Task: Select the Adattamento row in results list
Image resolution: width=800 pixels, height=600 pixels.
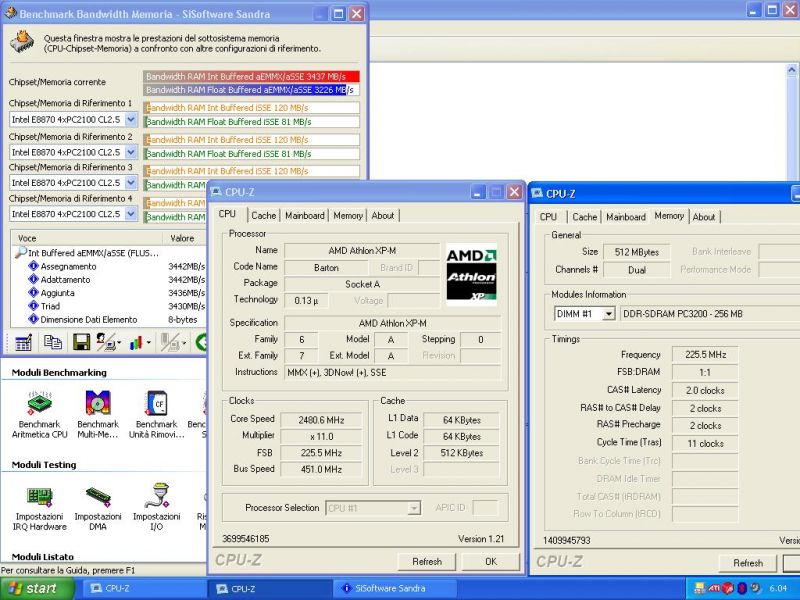Action: [108, 280]
